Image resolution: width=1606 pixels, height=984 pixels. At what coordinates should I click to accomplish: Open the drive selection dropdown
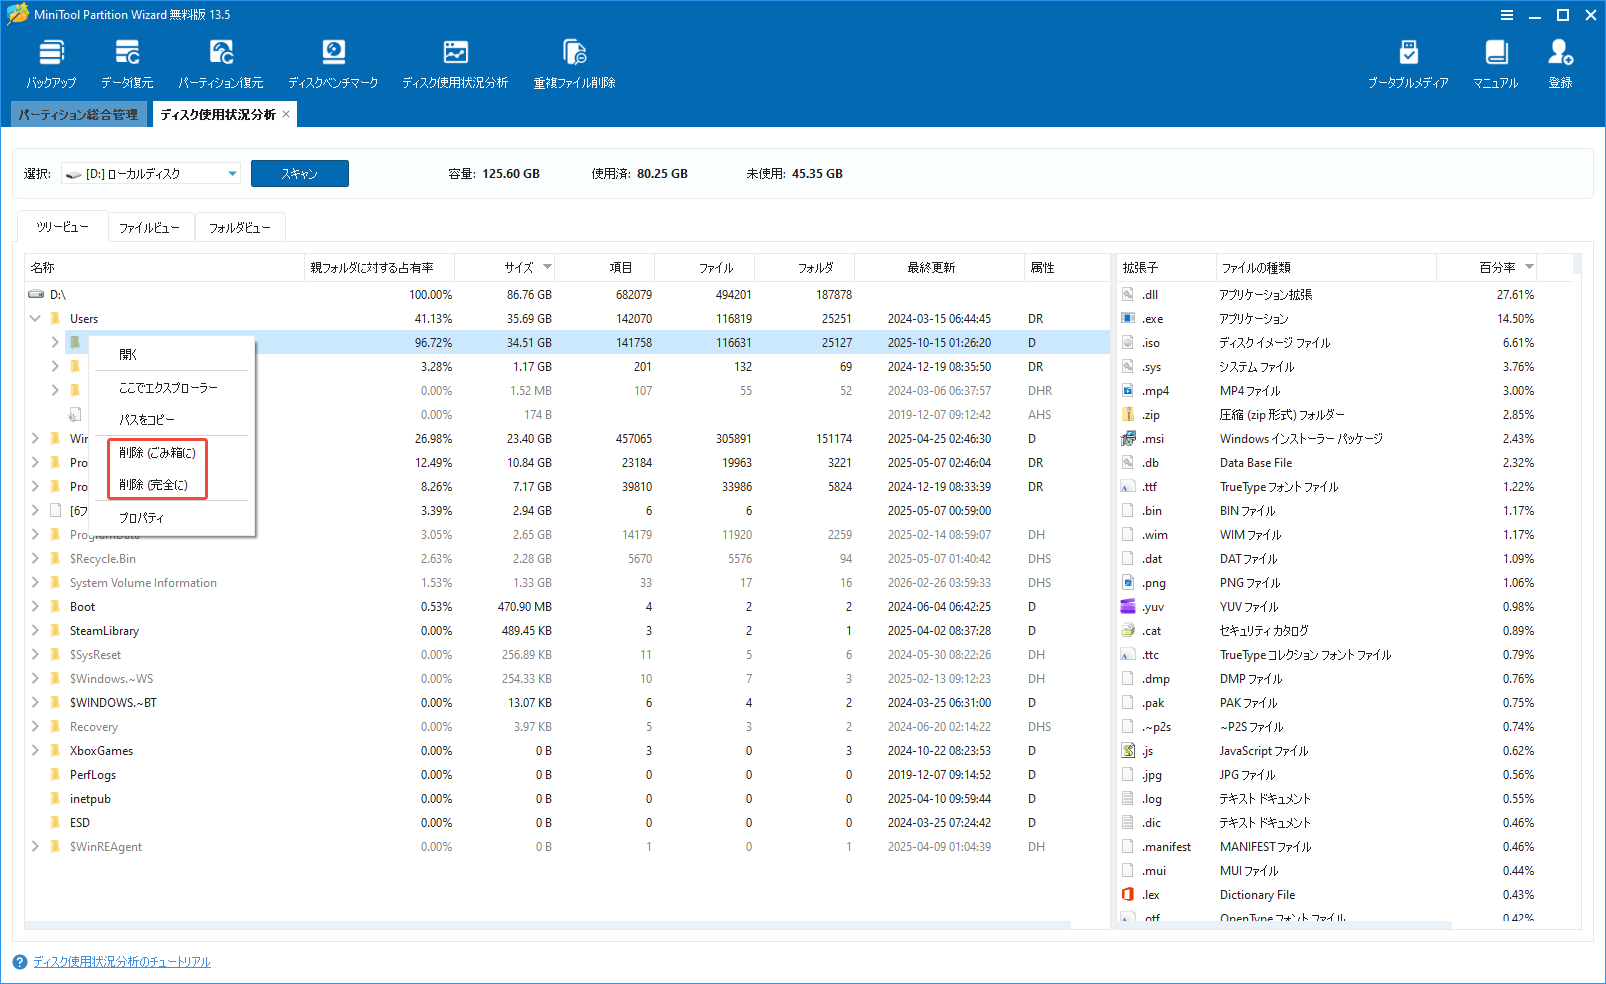[x=231, y=173]
